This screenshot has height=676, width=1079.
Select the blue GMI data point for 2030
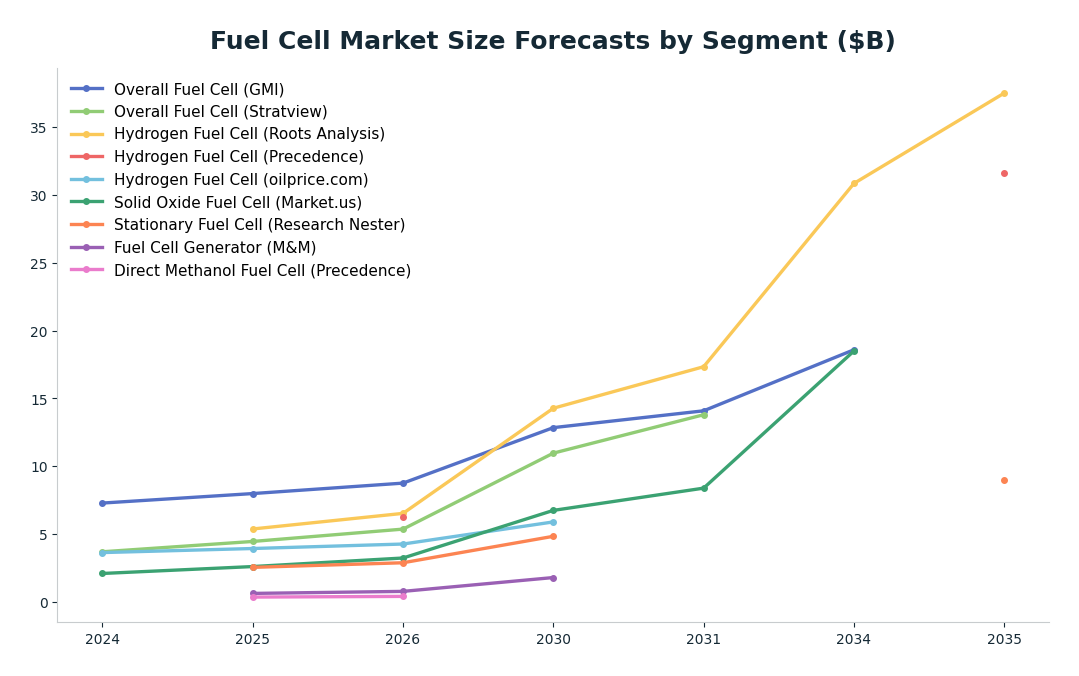(x=553, y=428)
